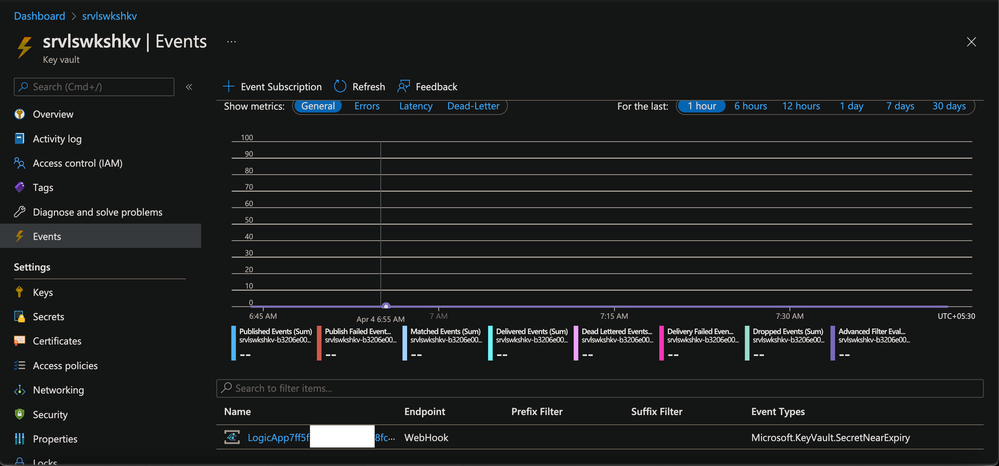The height and width of the screenshot is (466, 999).
Task: Sort by the Prefix Filter column header
Action: point(536,412)
